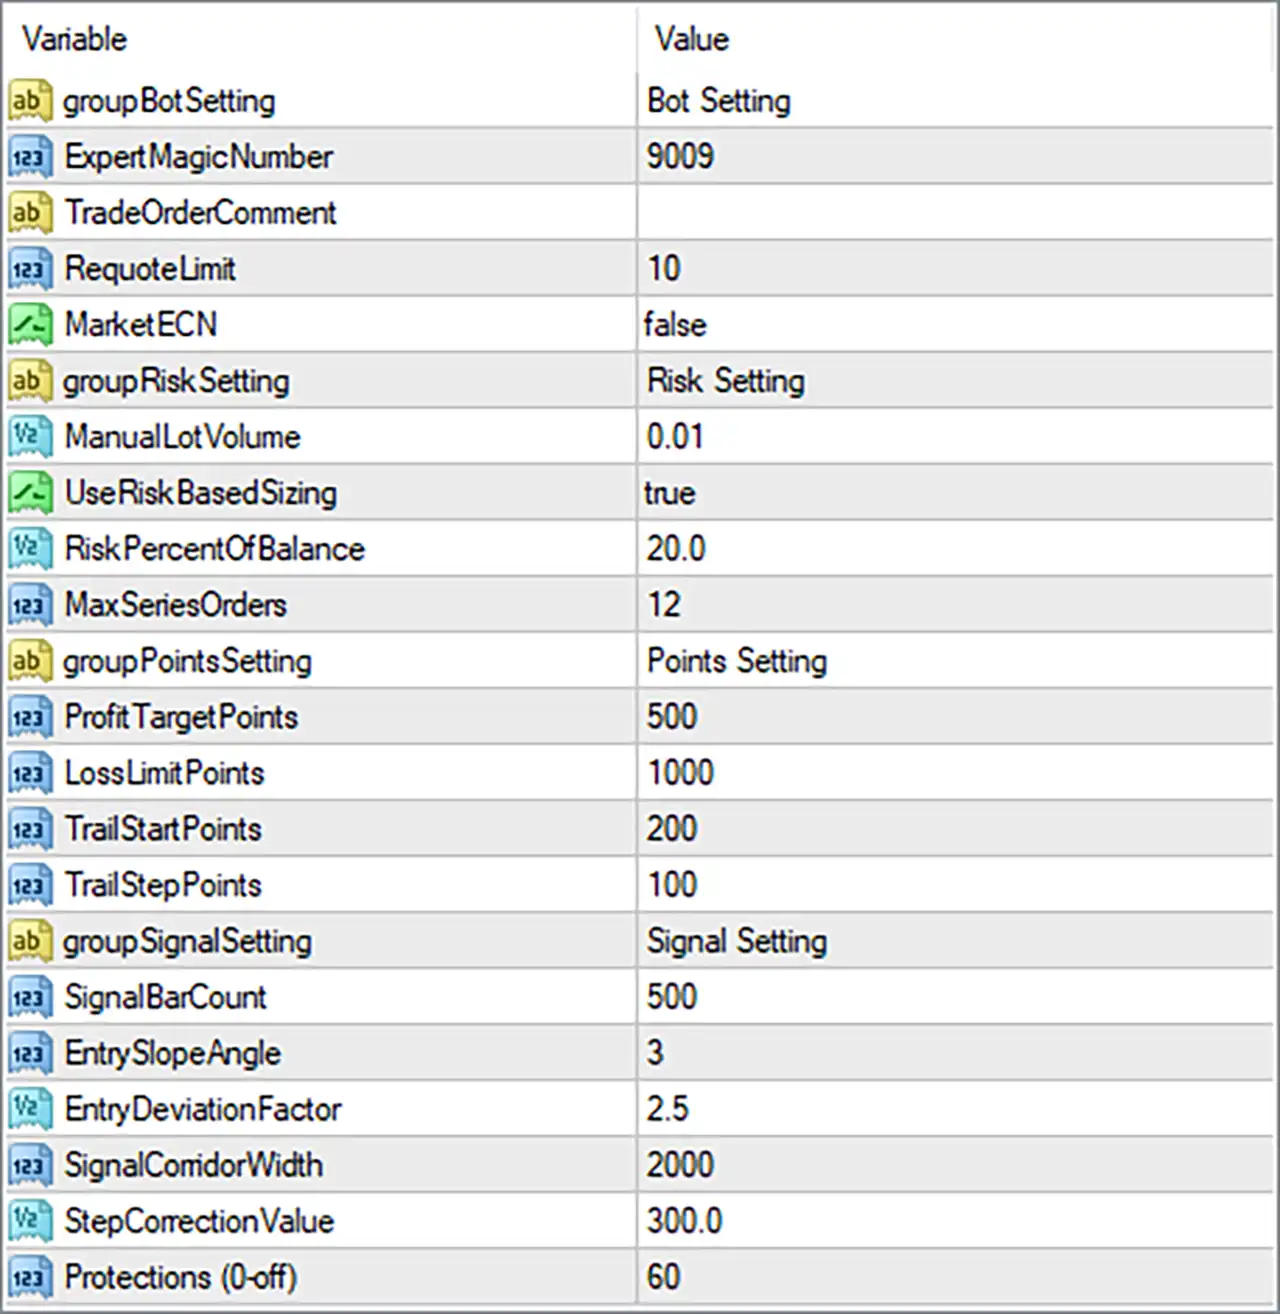Click the string icon beside groupBotSetting

(29, 101)
